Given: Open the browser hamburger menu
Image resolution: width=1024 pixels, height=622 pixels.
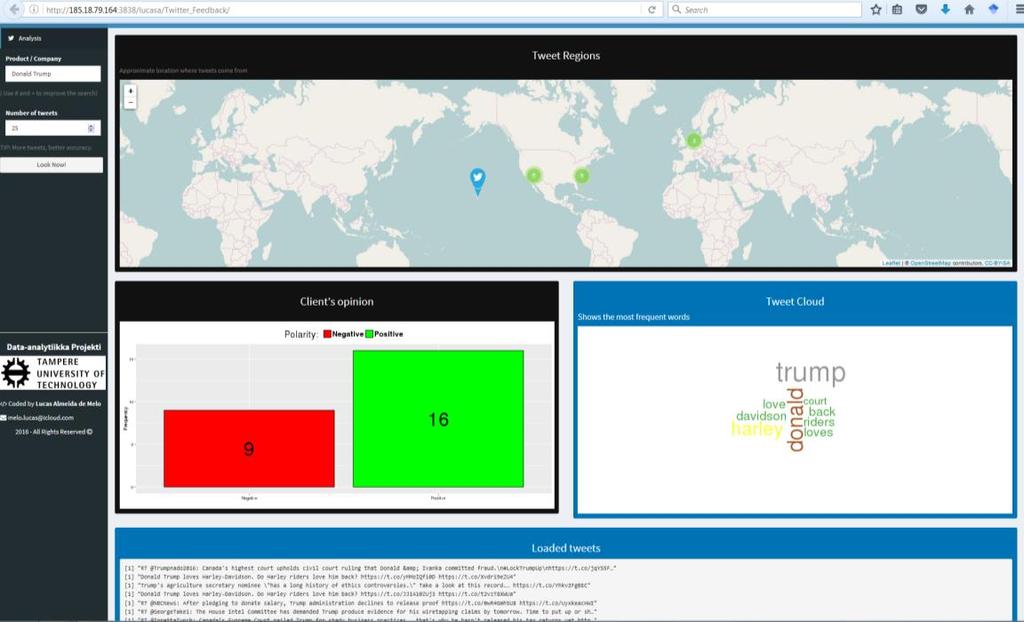Looking at the screenshot, I should (1019, 9).
